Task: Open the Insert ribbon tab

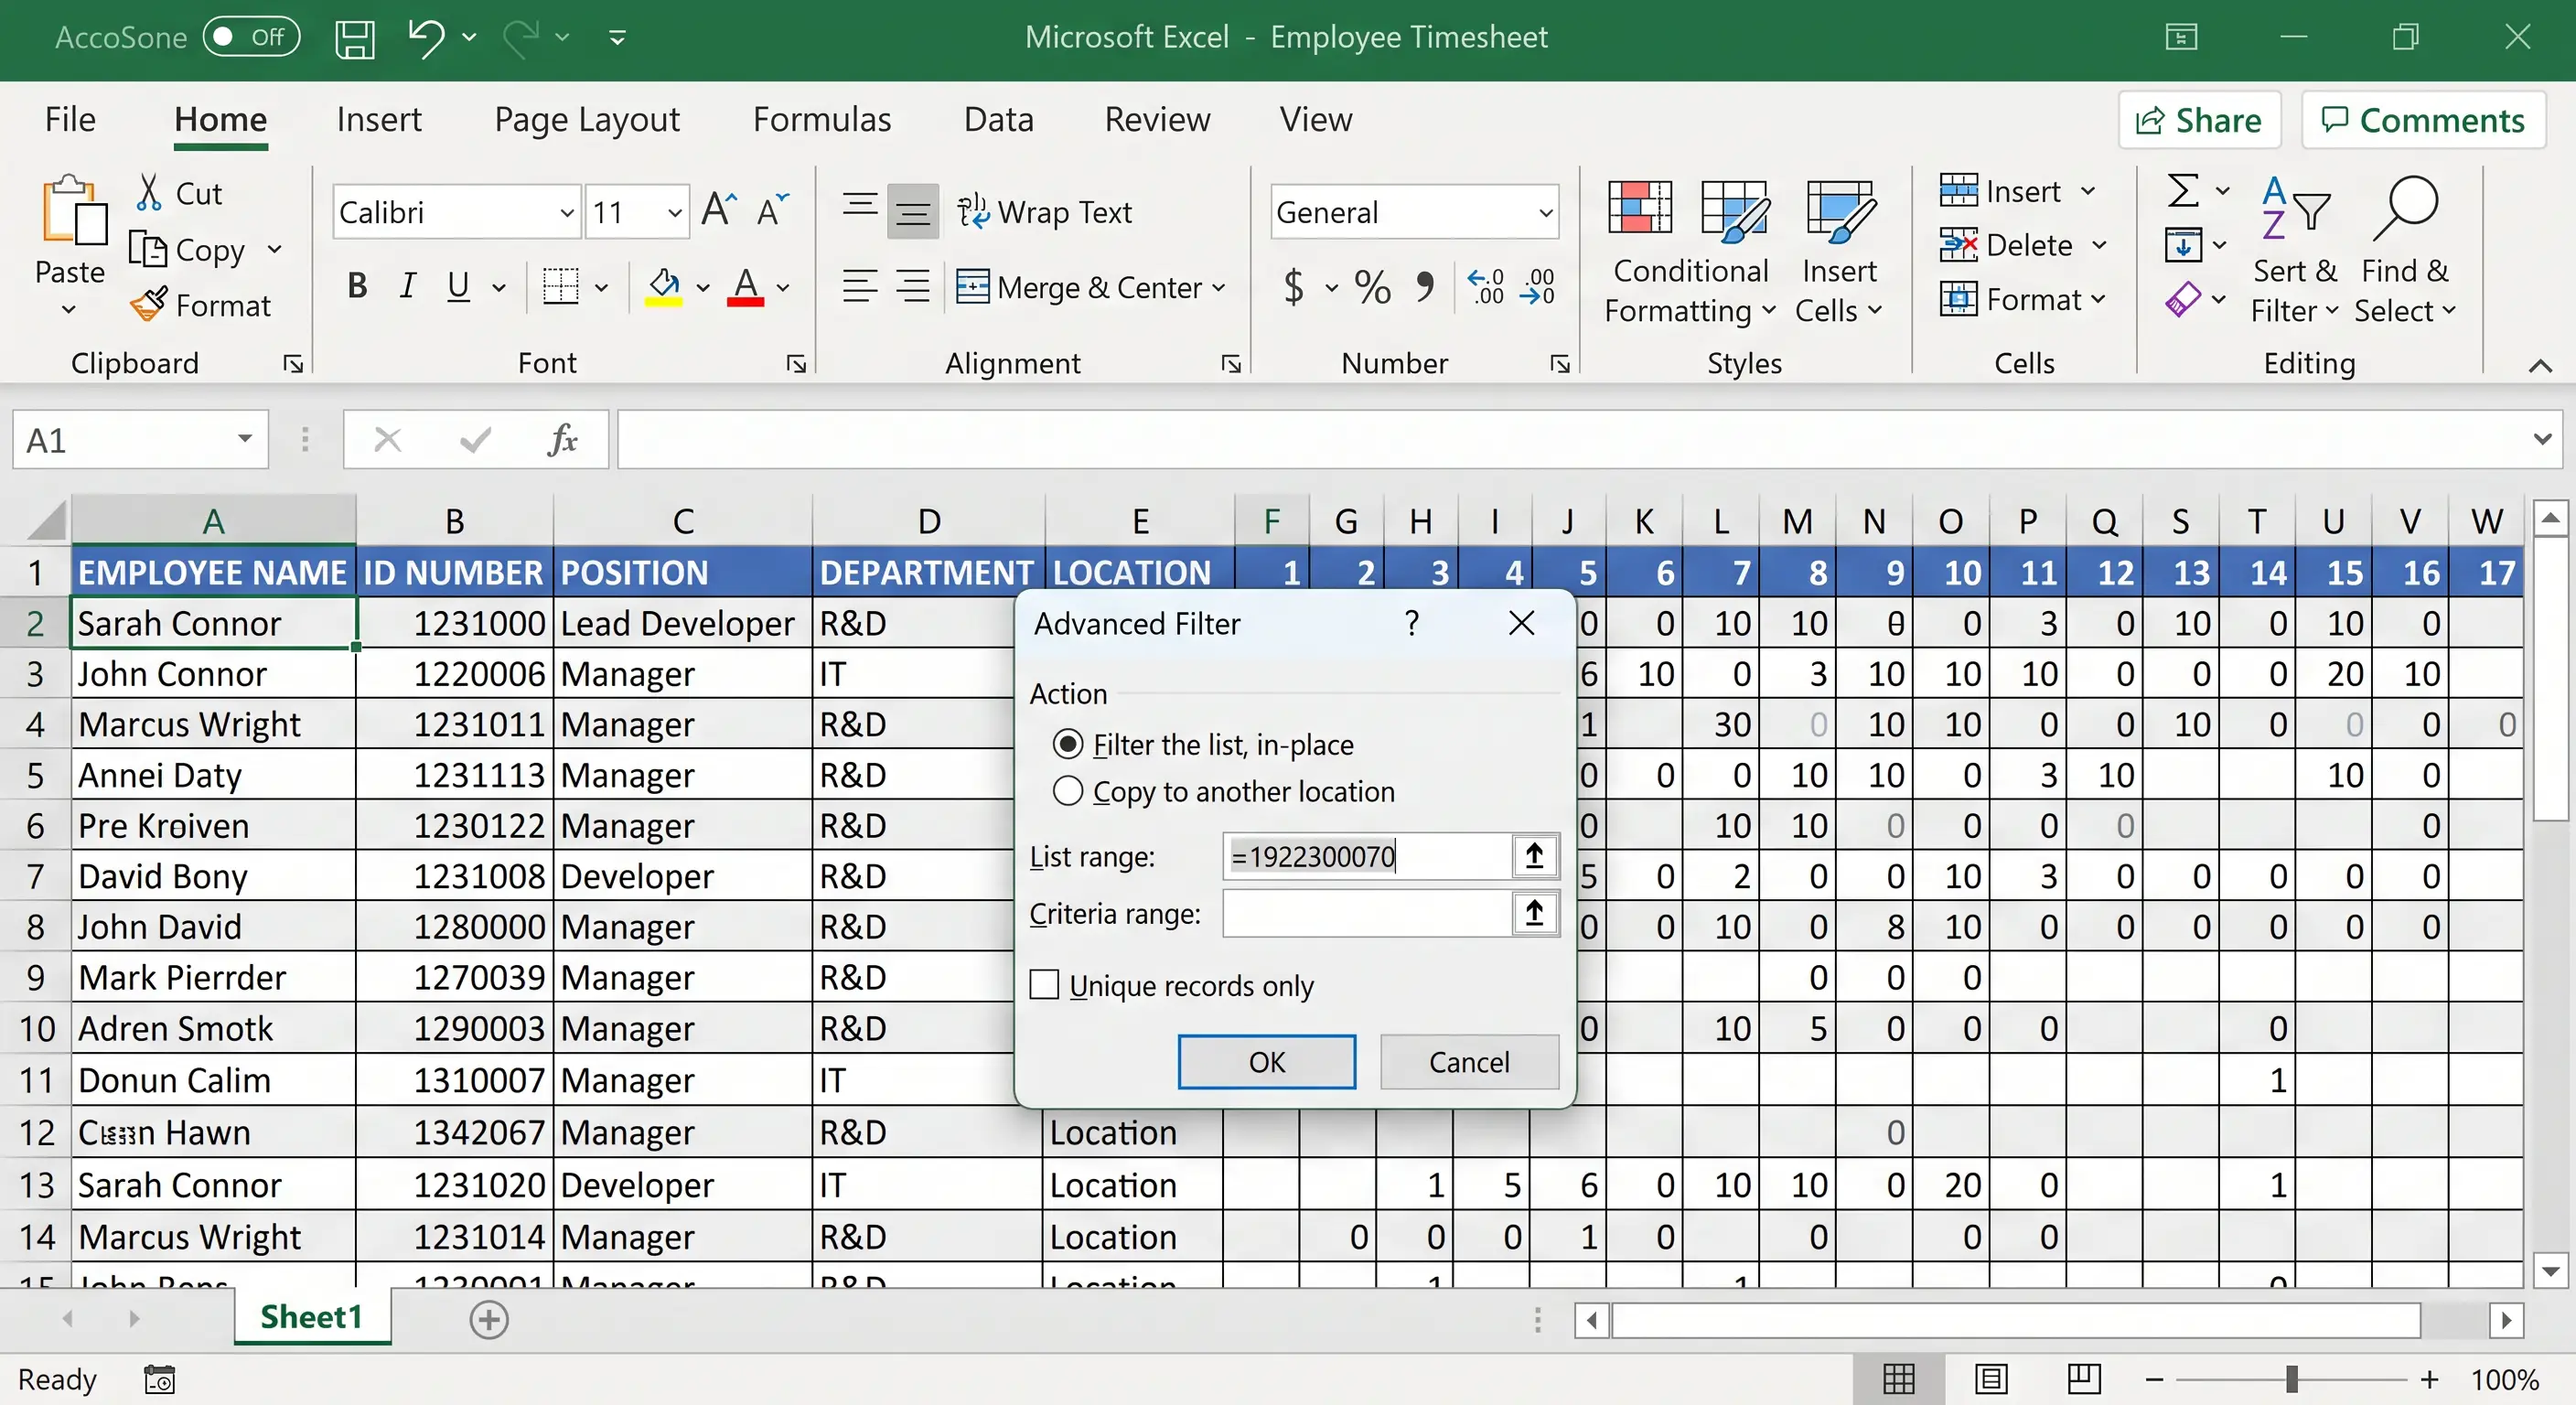Action: (x=379, y=120)
